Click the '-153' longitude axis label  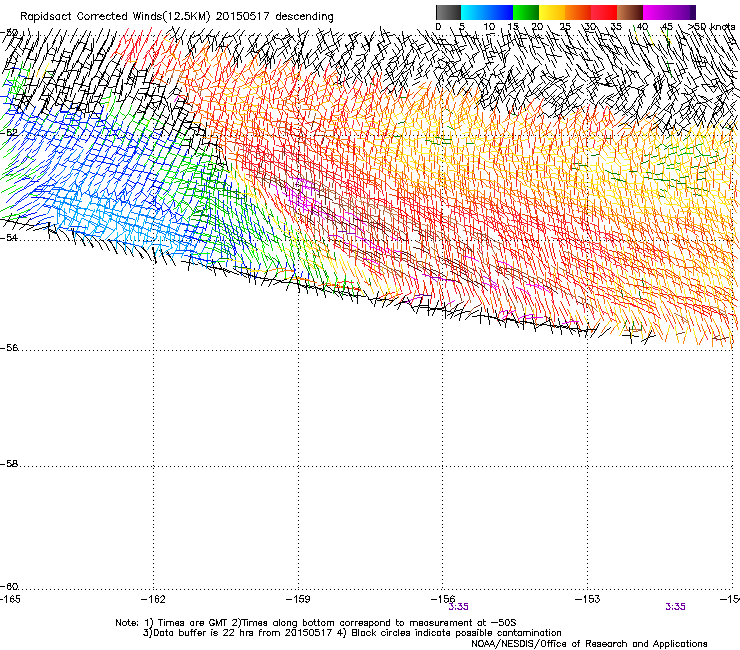coord(588,599)
